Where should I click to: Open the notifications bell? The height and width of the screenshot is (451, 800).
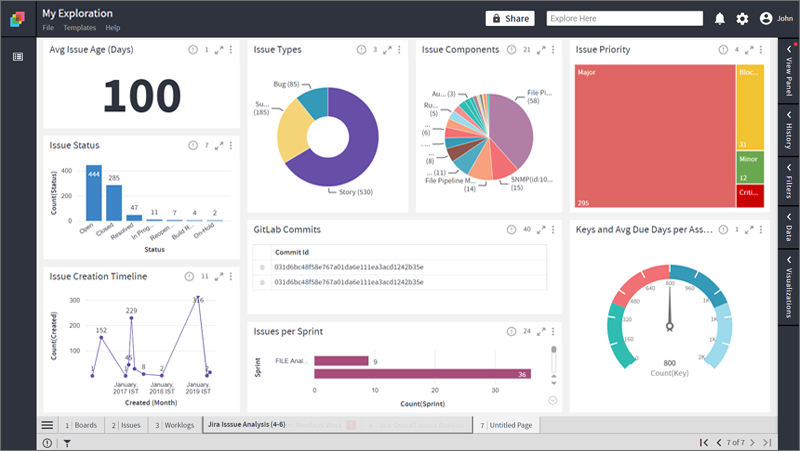tap(719, 19)
